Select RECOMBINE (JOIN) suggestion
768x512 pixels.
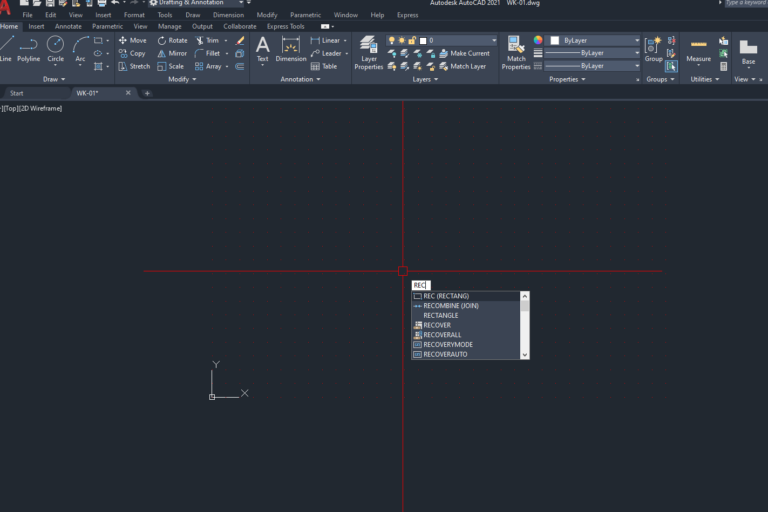tap(465, 306)
